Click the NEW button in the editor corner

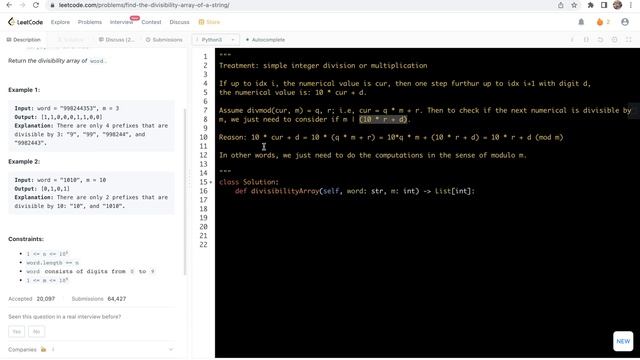(x=623, y=341)
